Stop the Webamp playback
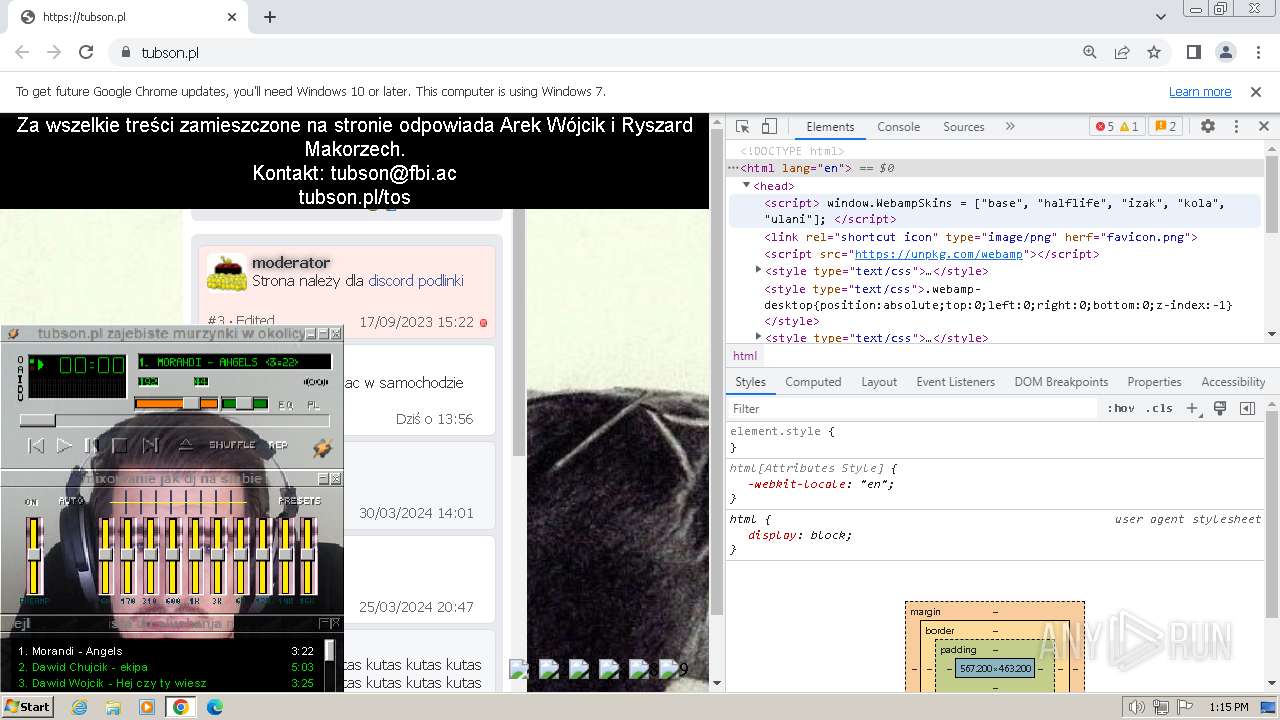Image resolution: width=1280 pixels, height=720 pixels. click(x=119, y=445)
